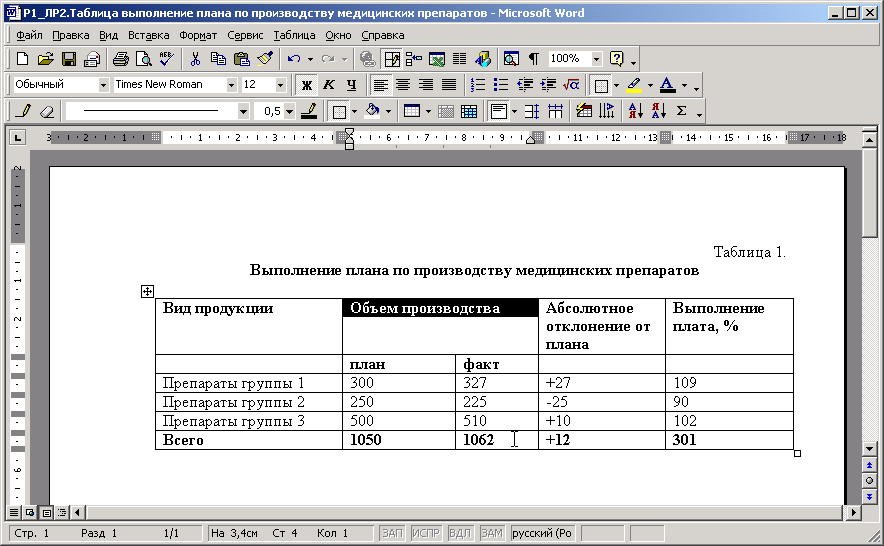The image size is (884, 546).
Task: Insert an equation with the square-root icon
Action: (x=571, y=85)
